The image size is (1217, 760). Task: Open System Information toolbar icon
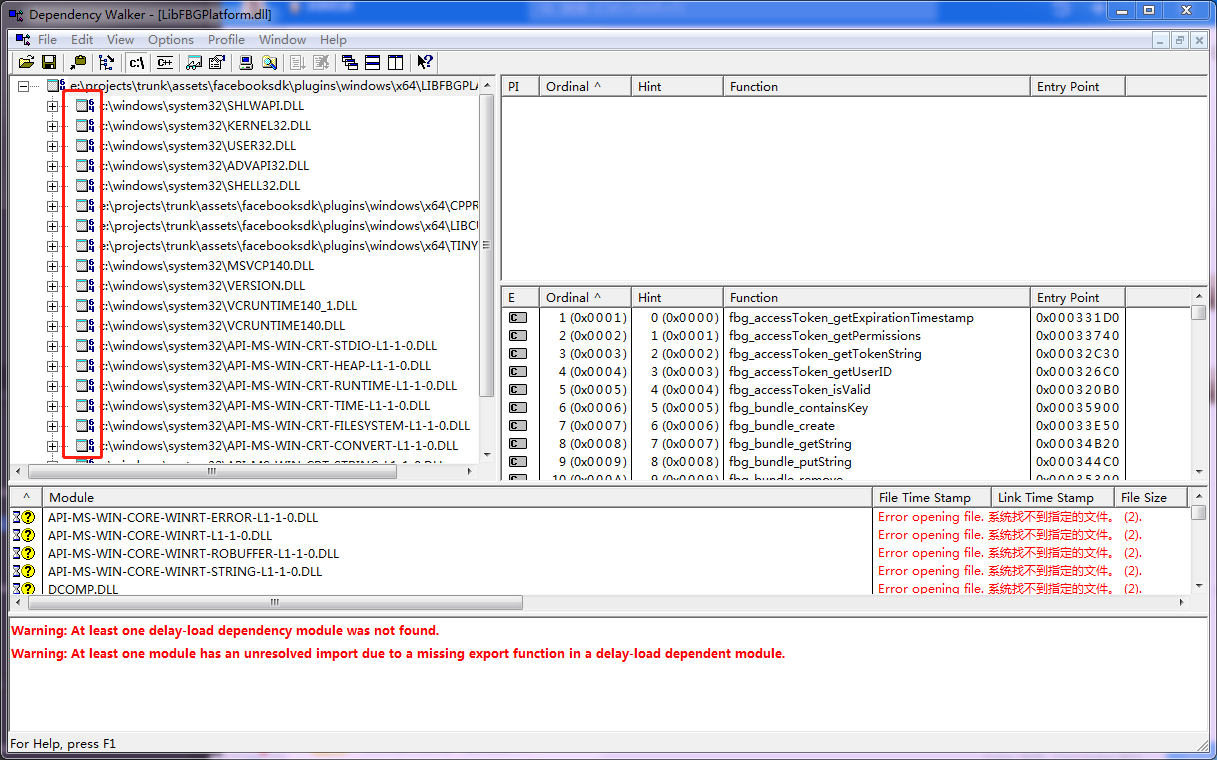pos(246,62)
